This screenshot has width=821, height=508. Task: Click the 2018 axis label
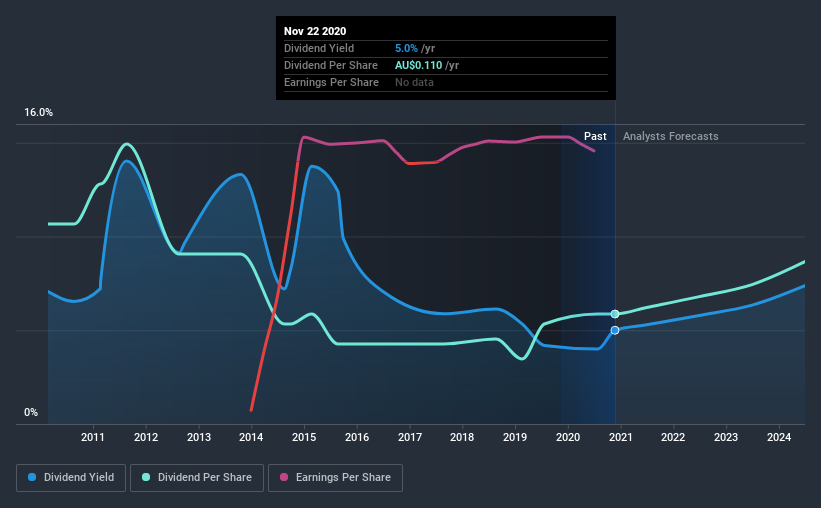click(x=462, y=437)
